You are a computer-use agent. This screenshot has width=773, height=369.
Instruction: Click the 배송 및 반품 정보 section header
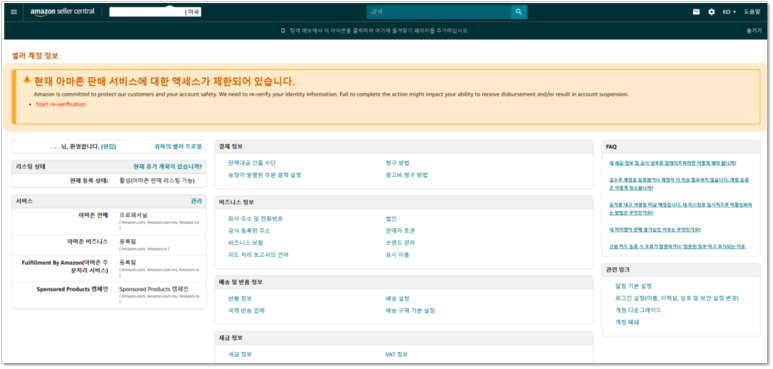(240, 282)
